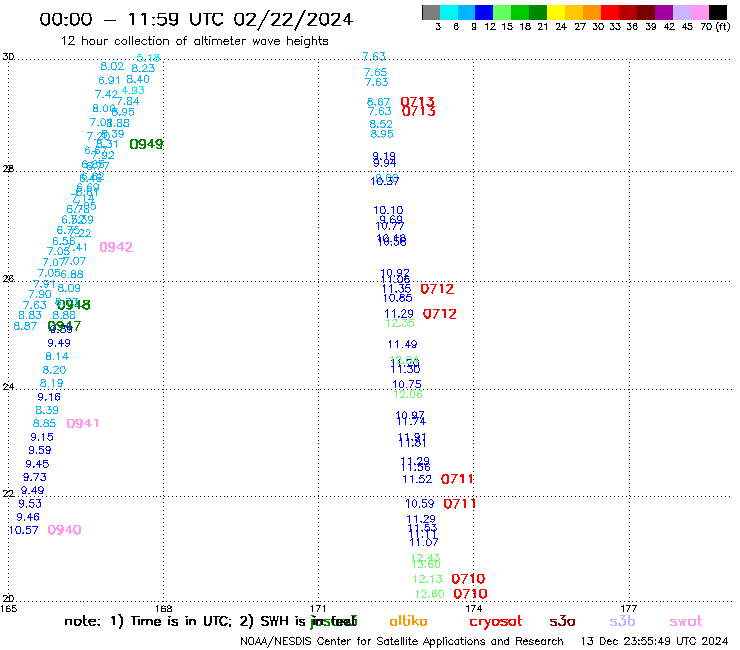The width and height of the screenshot is (740, 650).
Task: Click the wave height value '8.85'
Action: (44, 423)
